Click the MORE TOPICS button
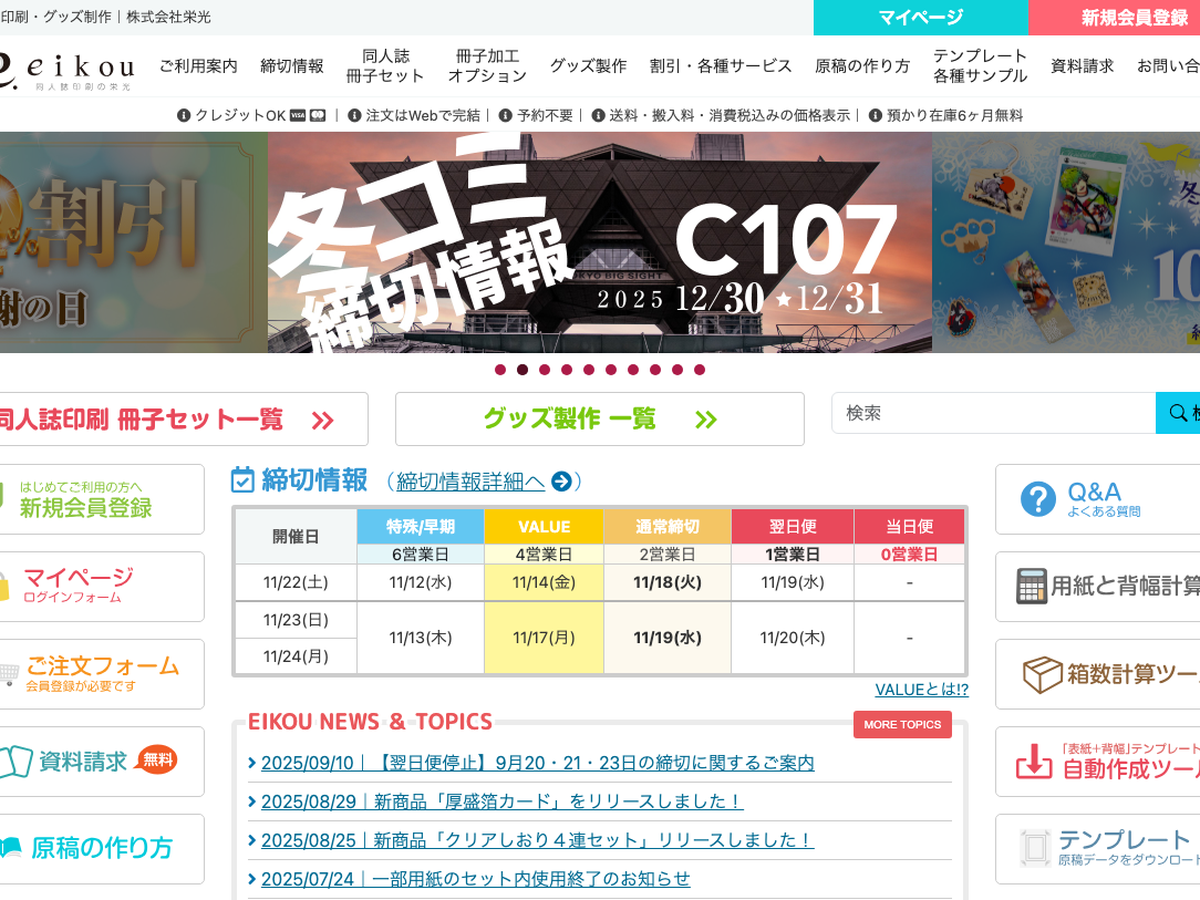This screenshot has width=1200, height=900. tap(902, 725)
